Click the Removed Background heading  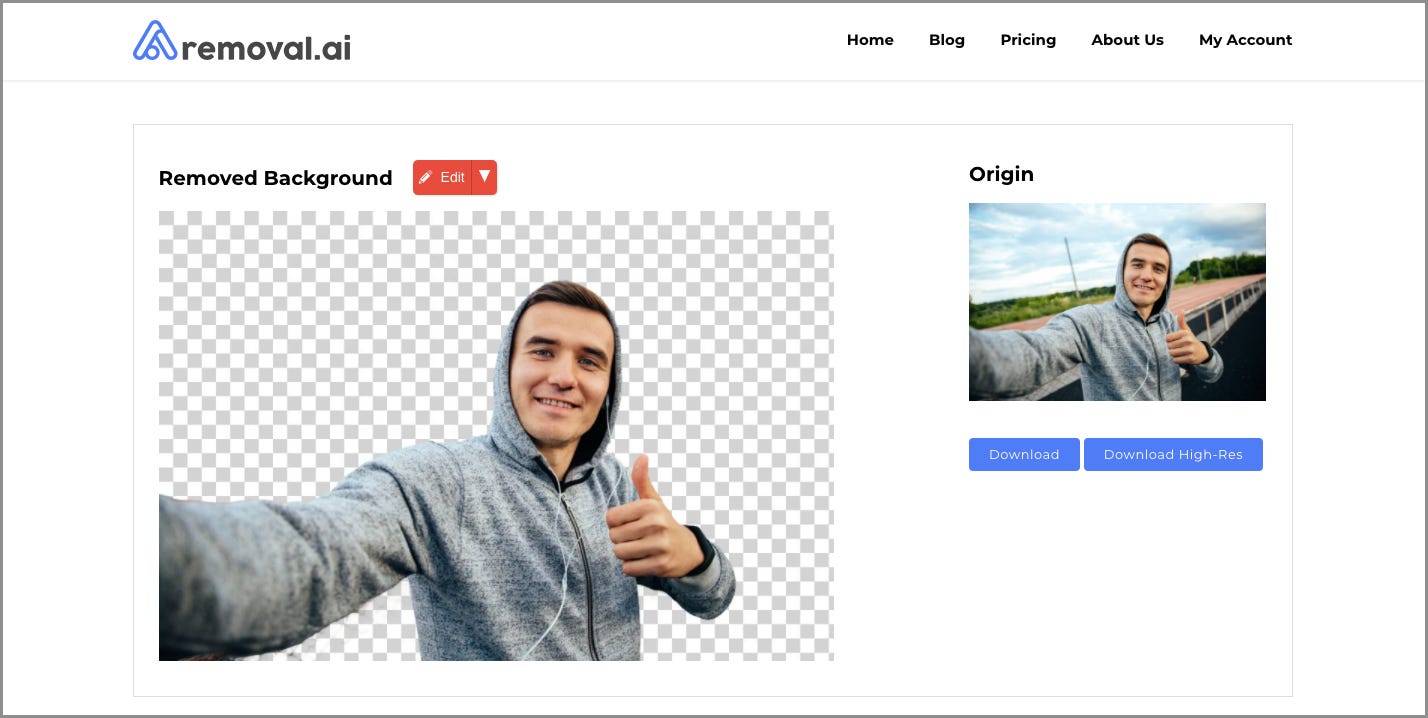click(x=275, y=178)
